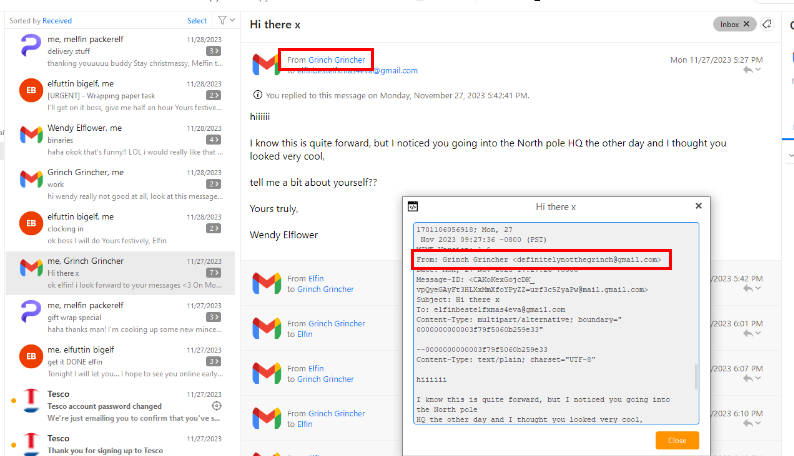This screenshot has width=794, height=456.
Task: Expand the 4-message count on binaries thread
Action: (x=213, y=140)
